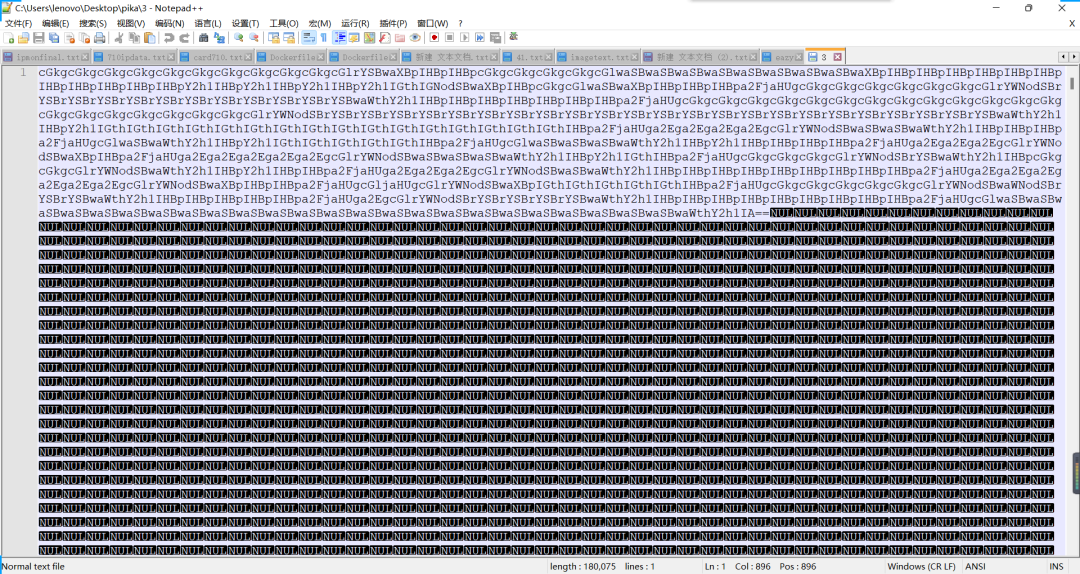
Task: Click the Open file toolbar icon
Action: 23,38
